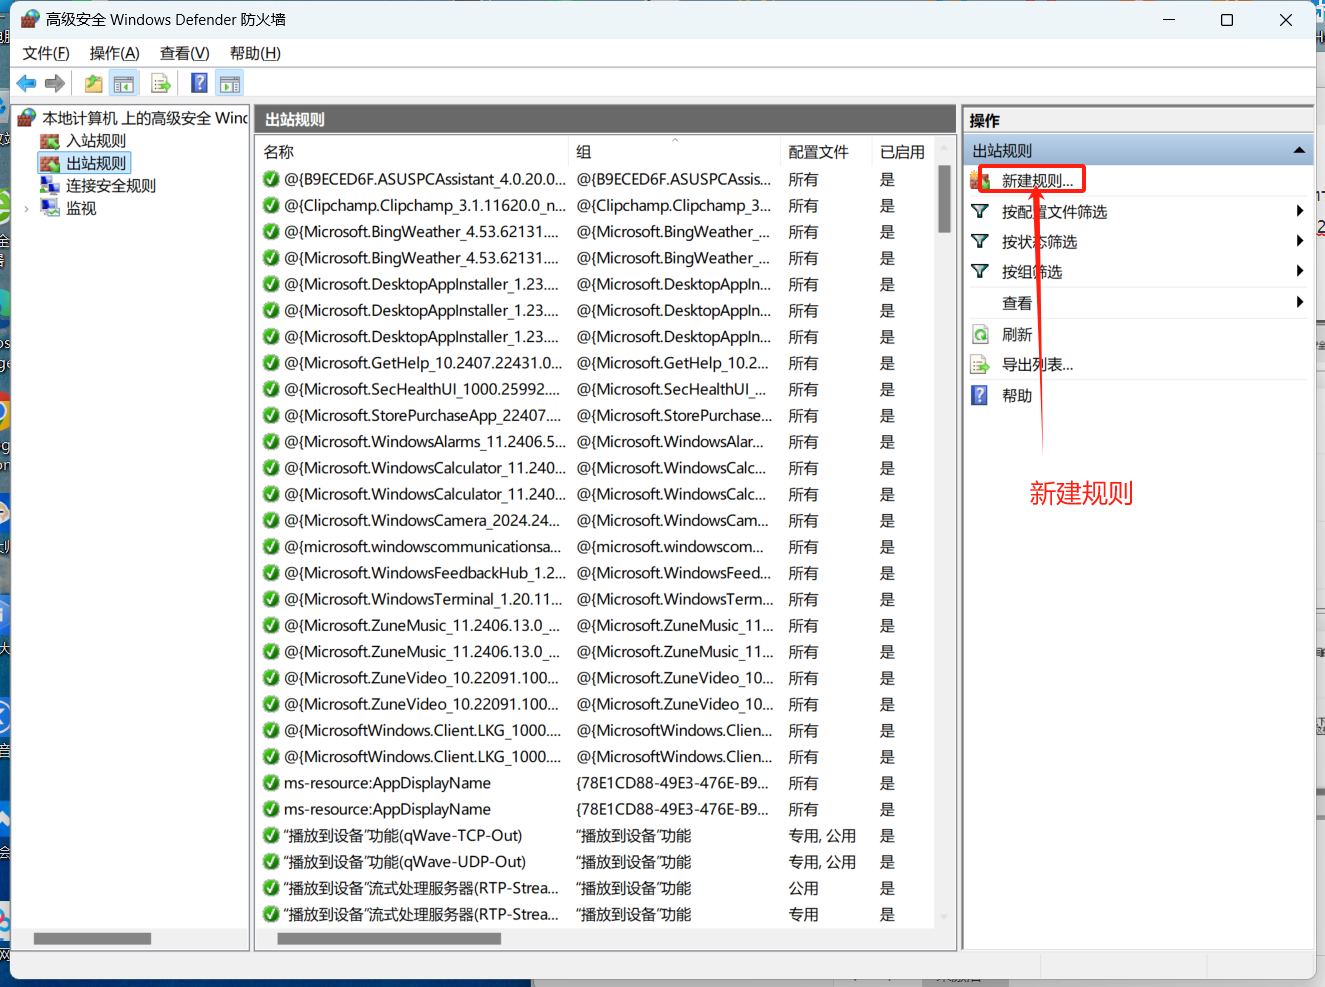Click the tree pane horizontal scrollbar thumb
Viewport: 1325px width, 987px height.
pyautogui.click(x=92, y=938)
